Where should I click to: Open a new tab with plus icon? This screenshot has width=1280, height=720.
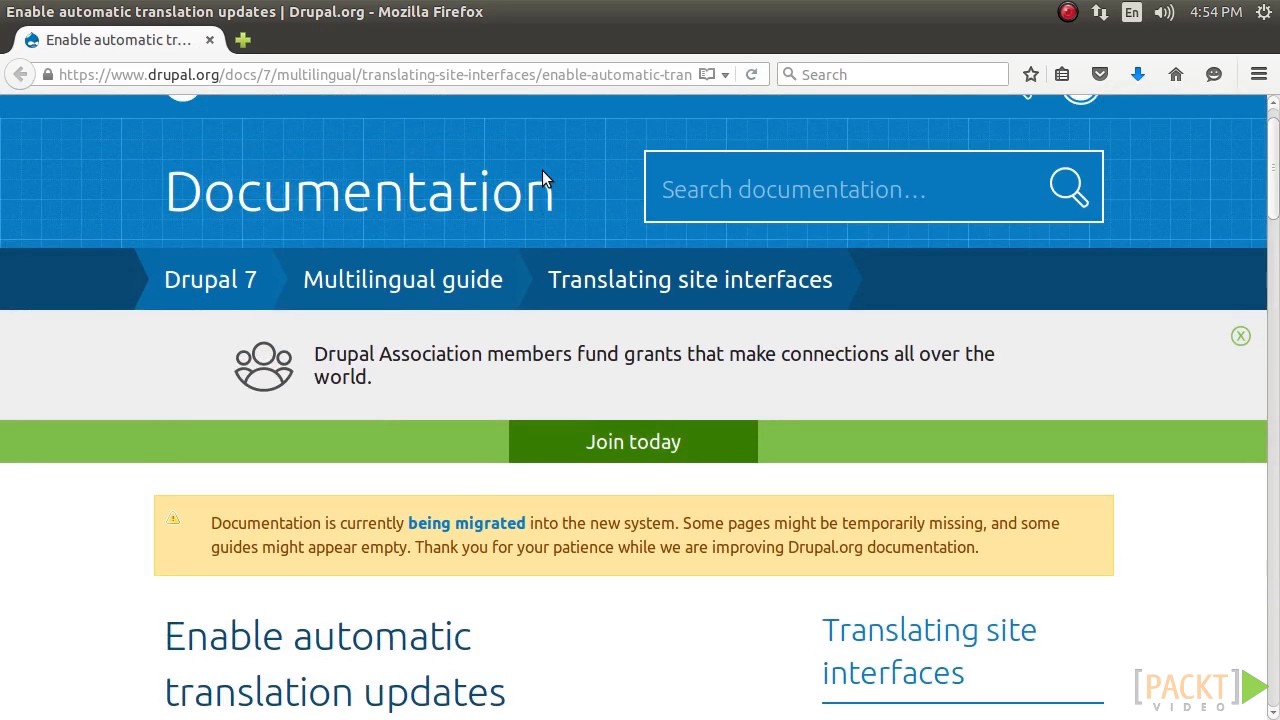[243, 40]
